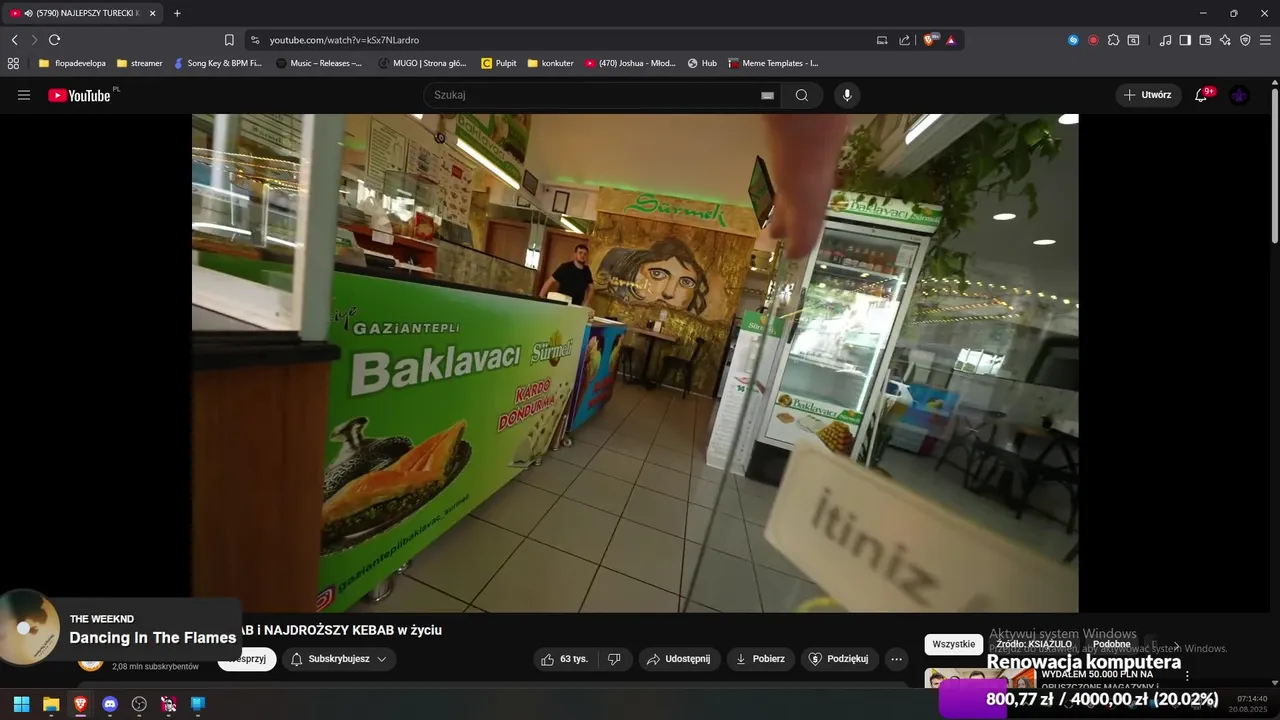The height and width of the screenshot is (720, 1280).
Task: Open OBS Studio from the taskbar
Action: 139,704
